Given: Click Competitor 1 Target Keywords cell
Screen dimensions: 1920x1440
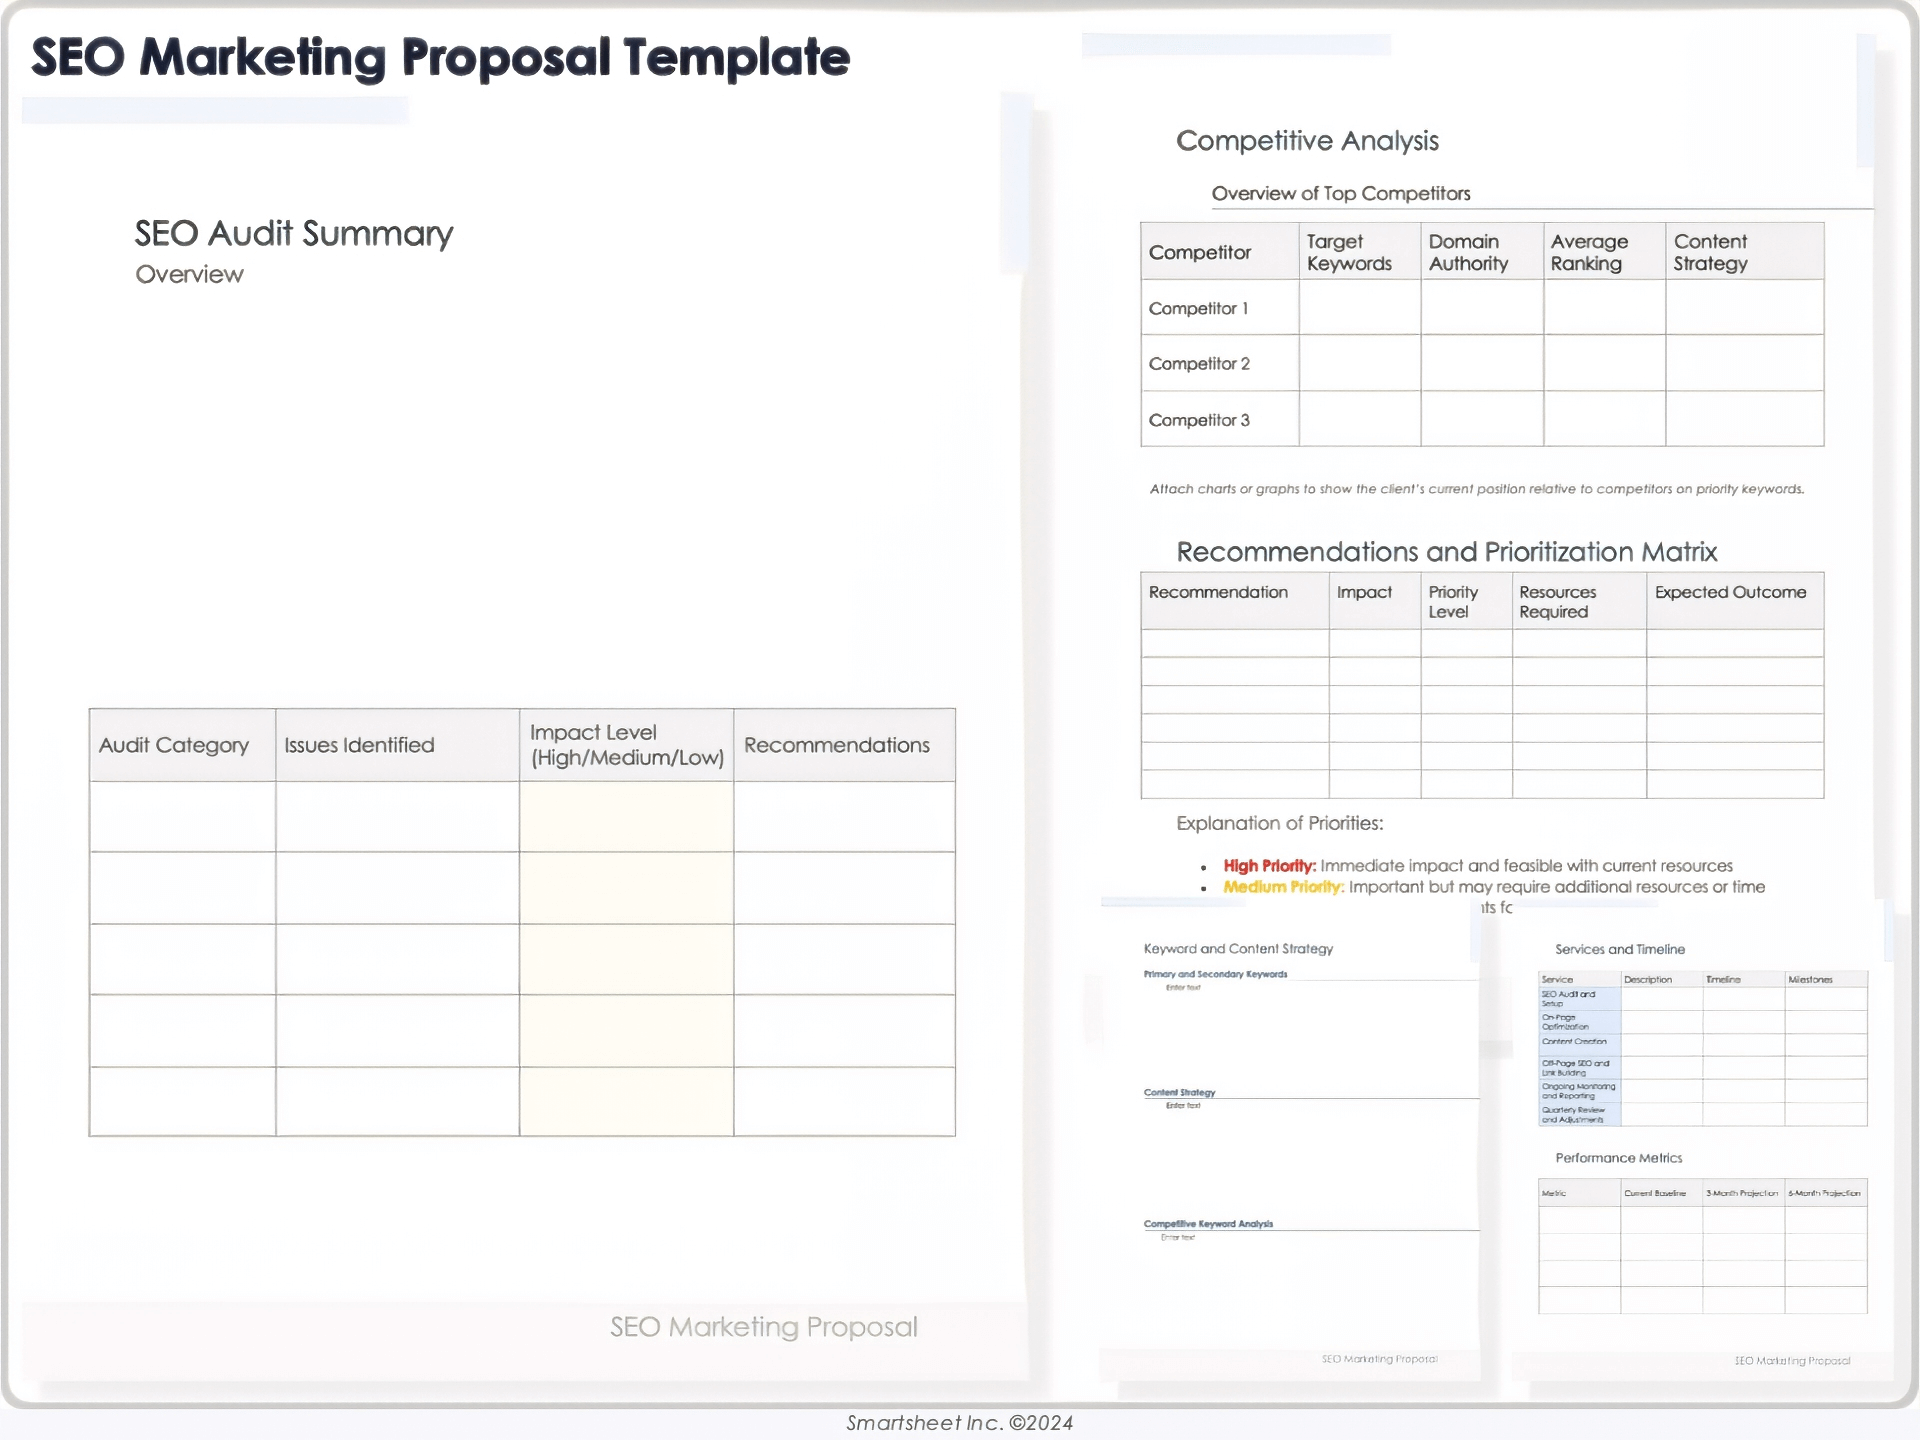Looking at the screenshot, I should [x=1360, y=307].
